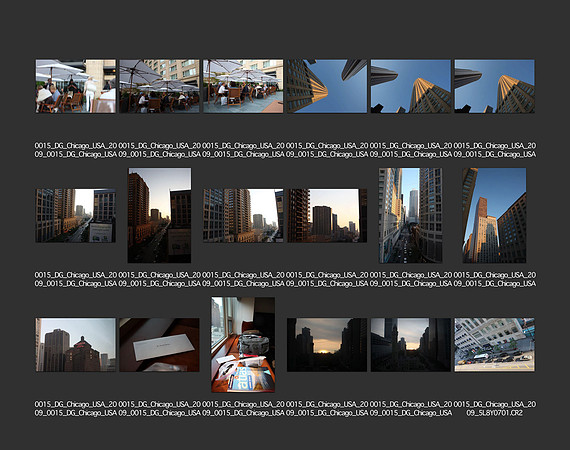Pick dusk buildings photo with red neon sign
The width and height of the screenshot is (570, 450).
tap(76, 345)
